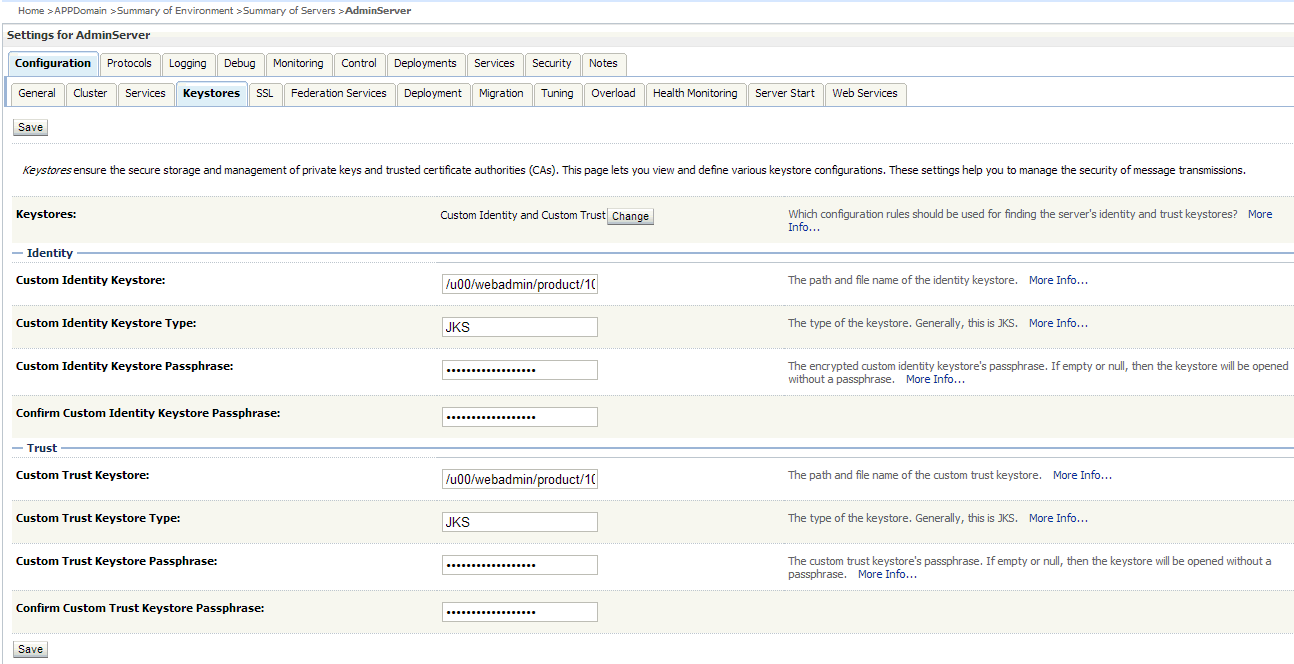Click the 'Keystores:' field label
Screen dimensions: 1294x664
[46, 214]
